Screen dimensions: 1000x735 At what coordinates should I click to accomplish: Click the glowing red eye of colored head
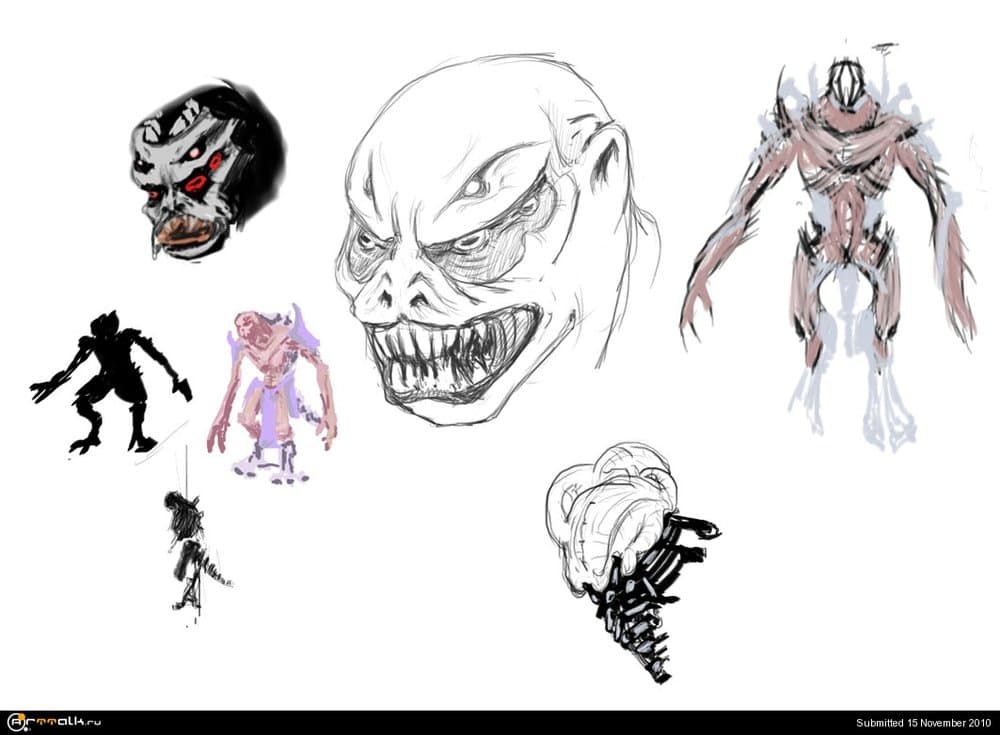(x=196, y=183)
